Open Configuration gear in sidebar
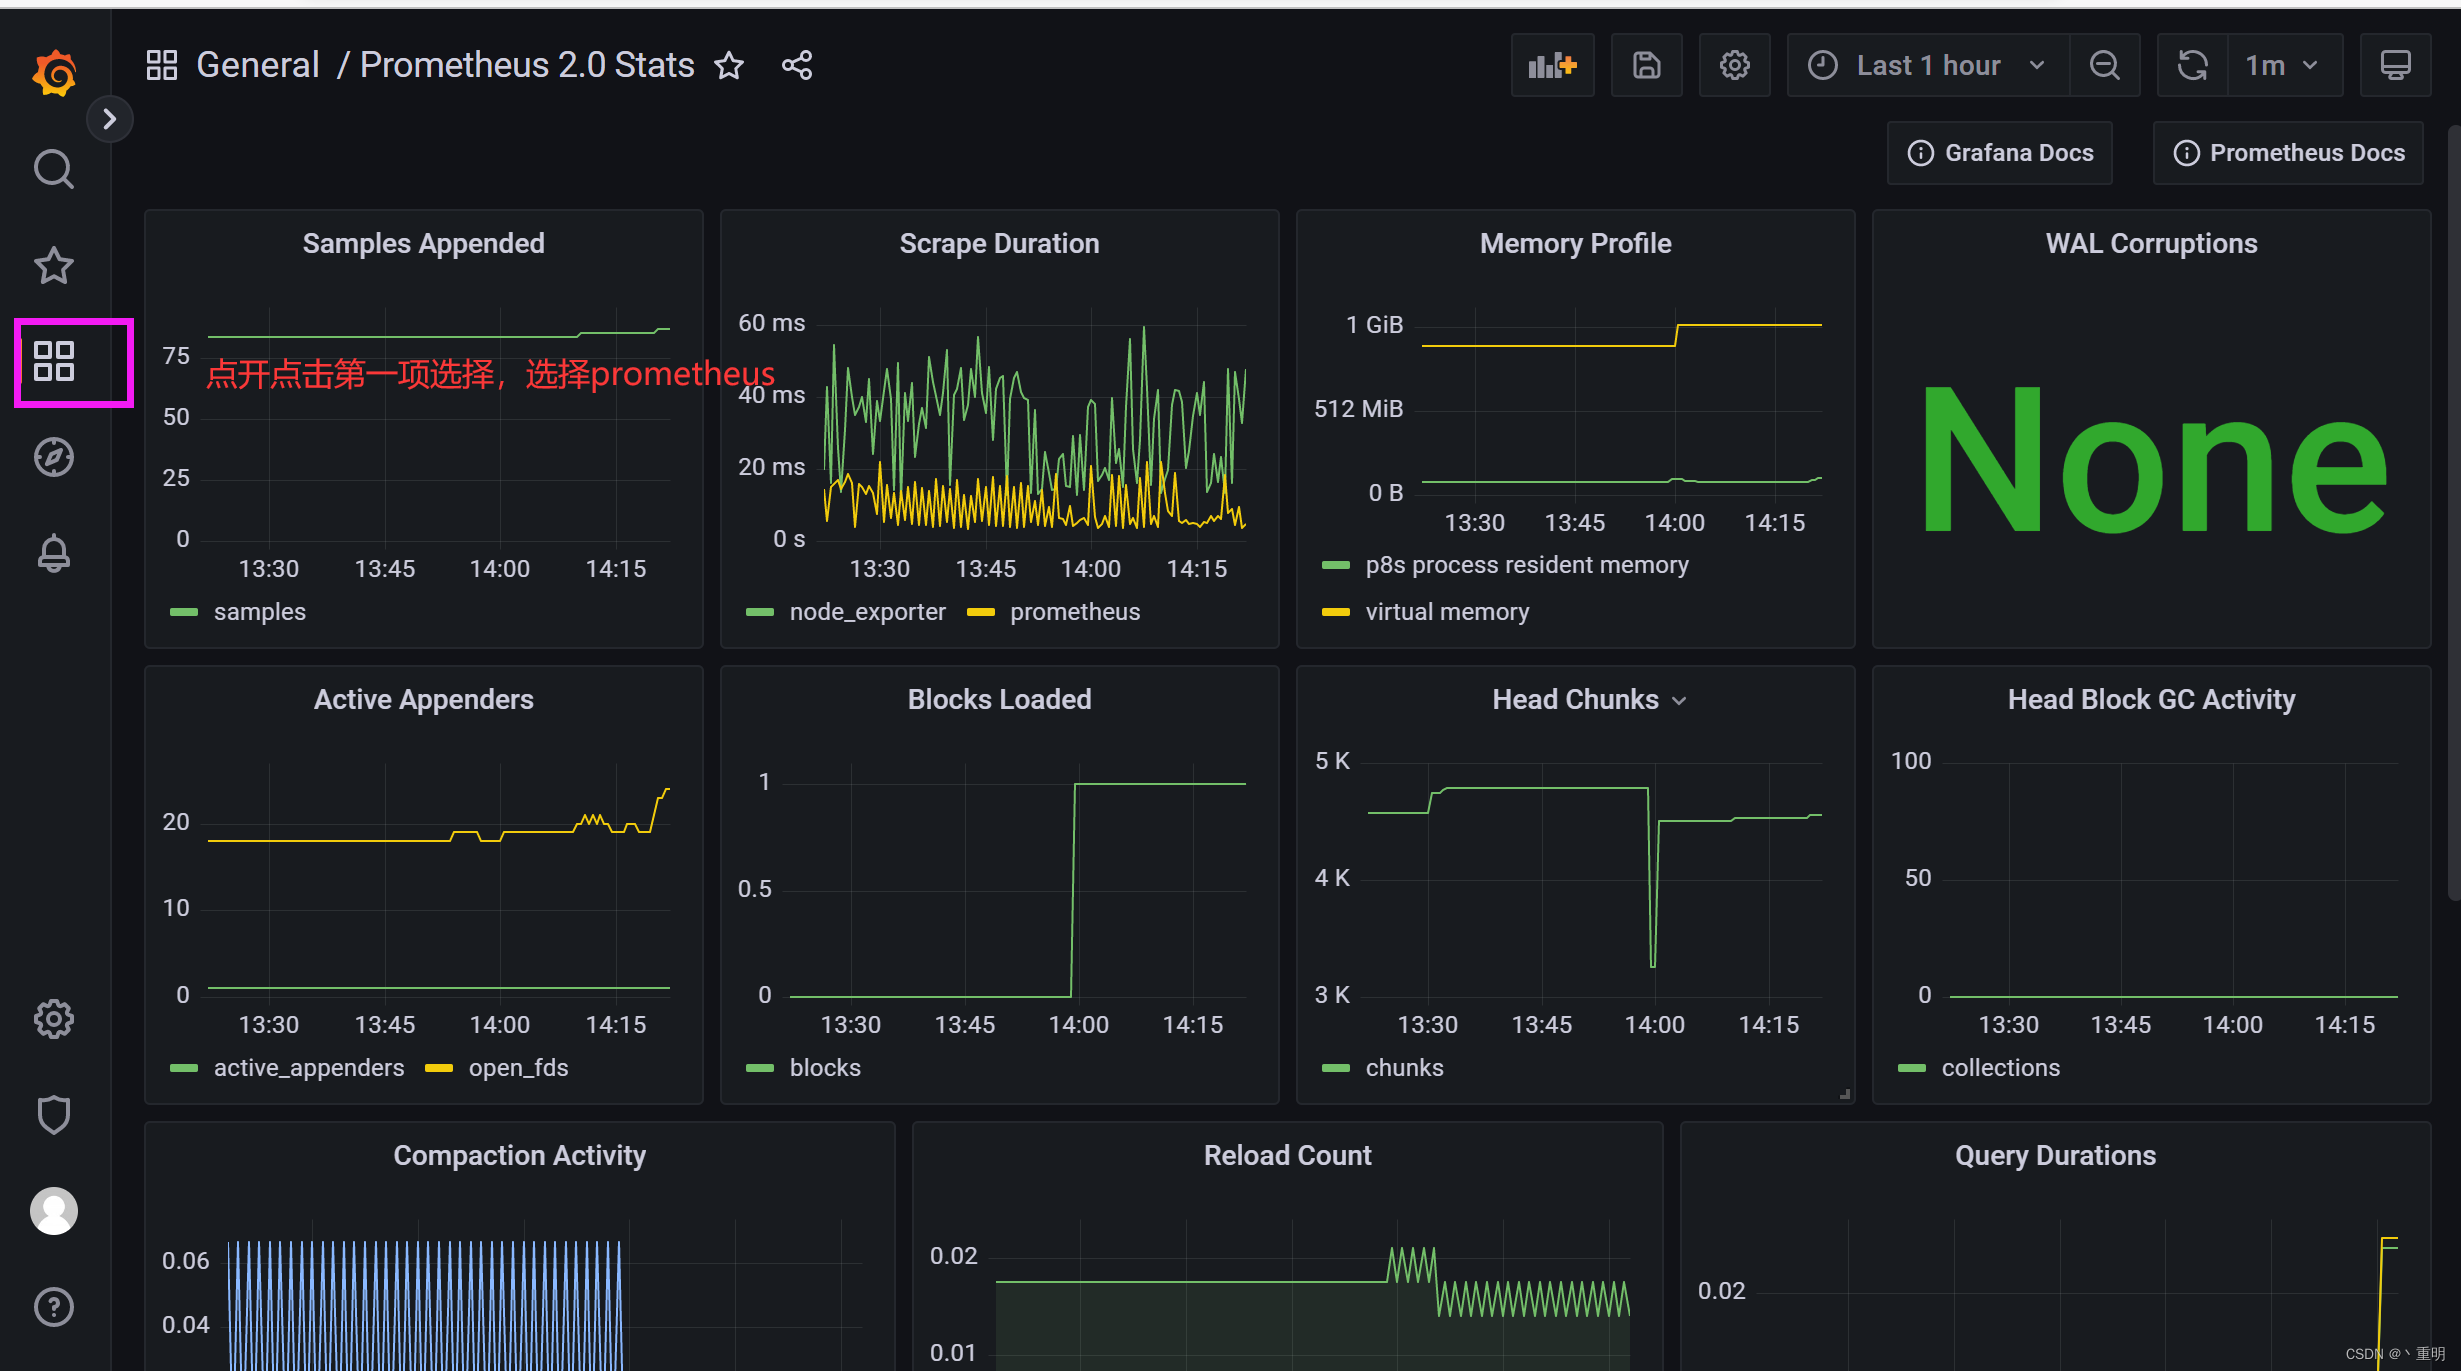The height and width of the screenshot is (1371, 2461). tap(54, 1019)
